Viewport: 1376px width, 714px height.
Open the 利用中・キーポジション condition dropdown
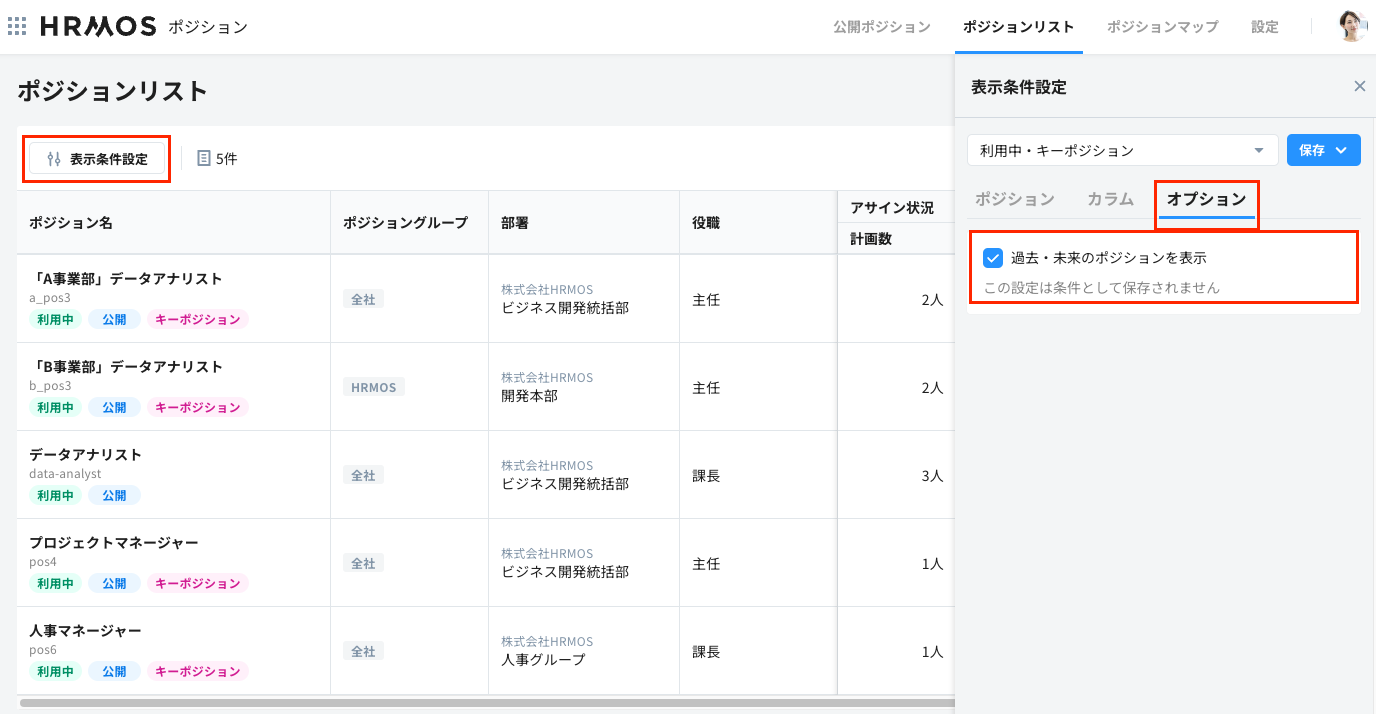(x=1122, y=150)
